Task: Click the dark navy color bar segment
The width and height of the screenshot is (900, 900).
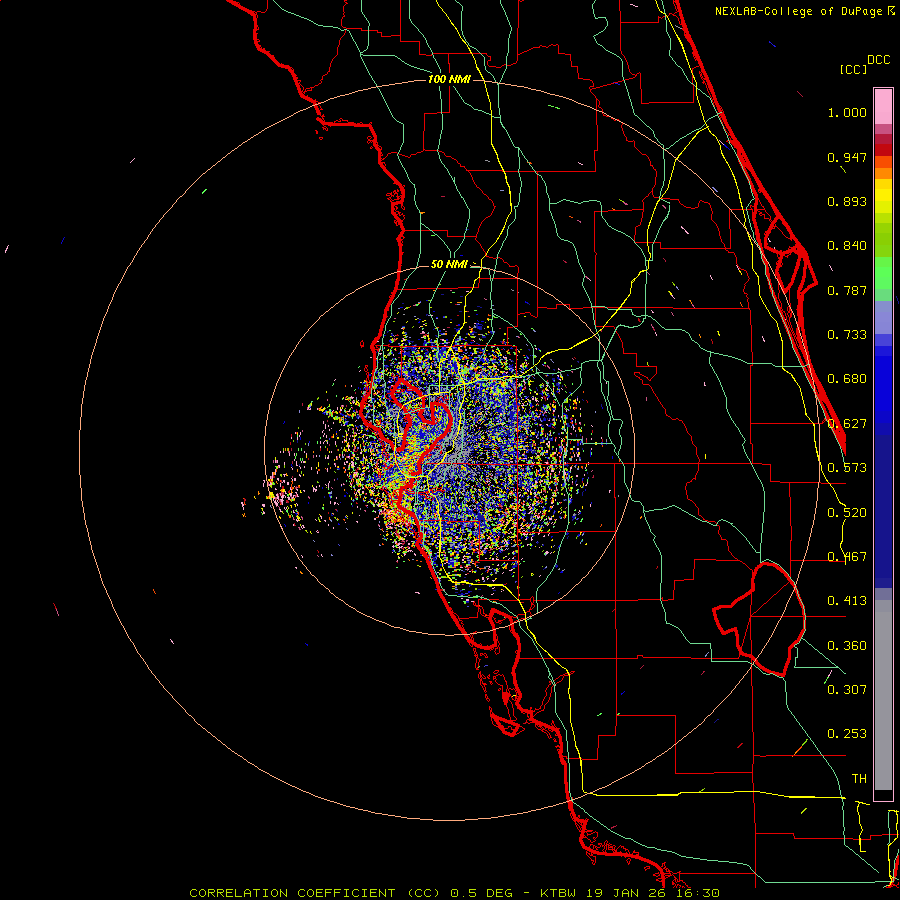Action: 883,505
